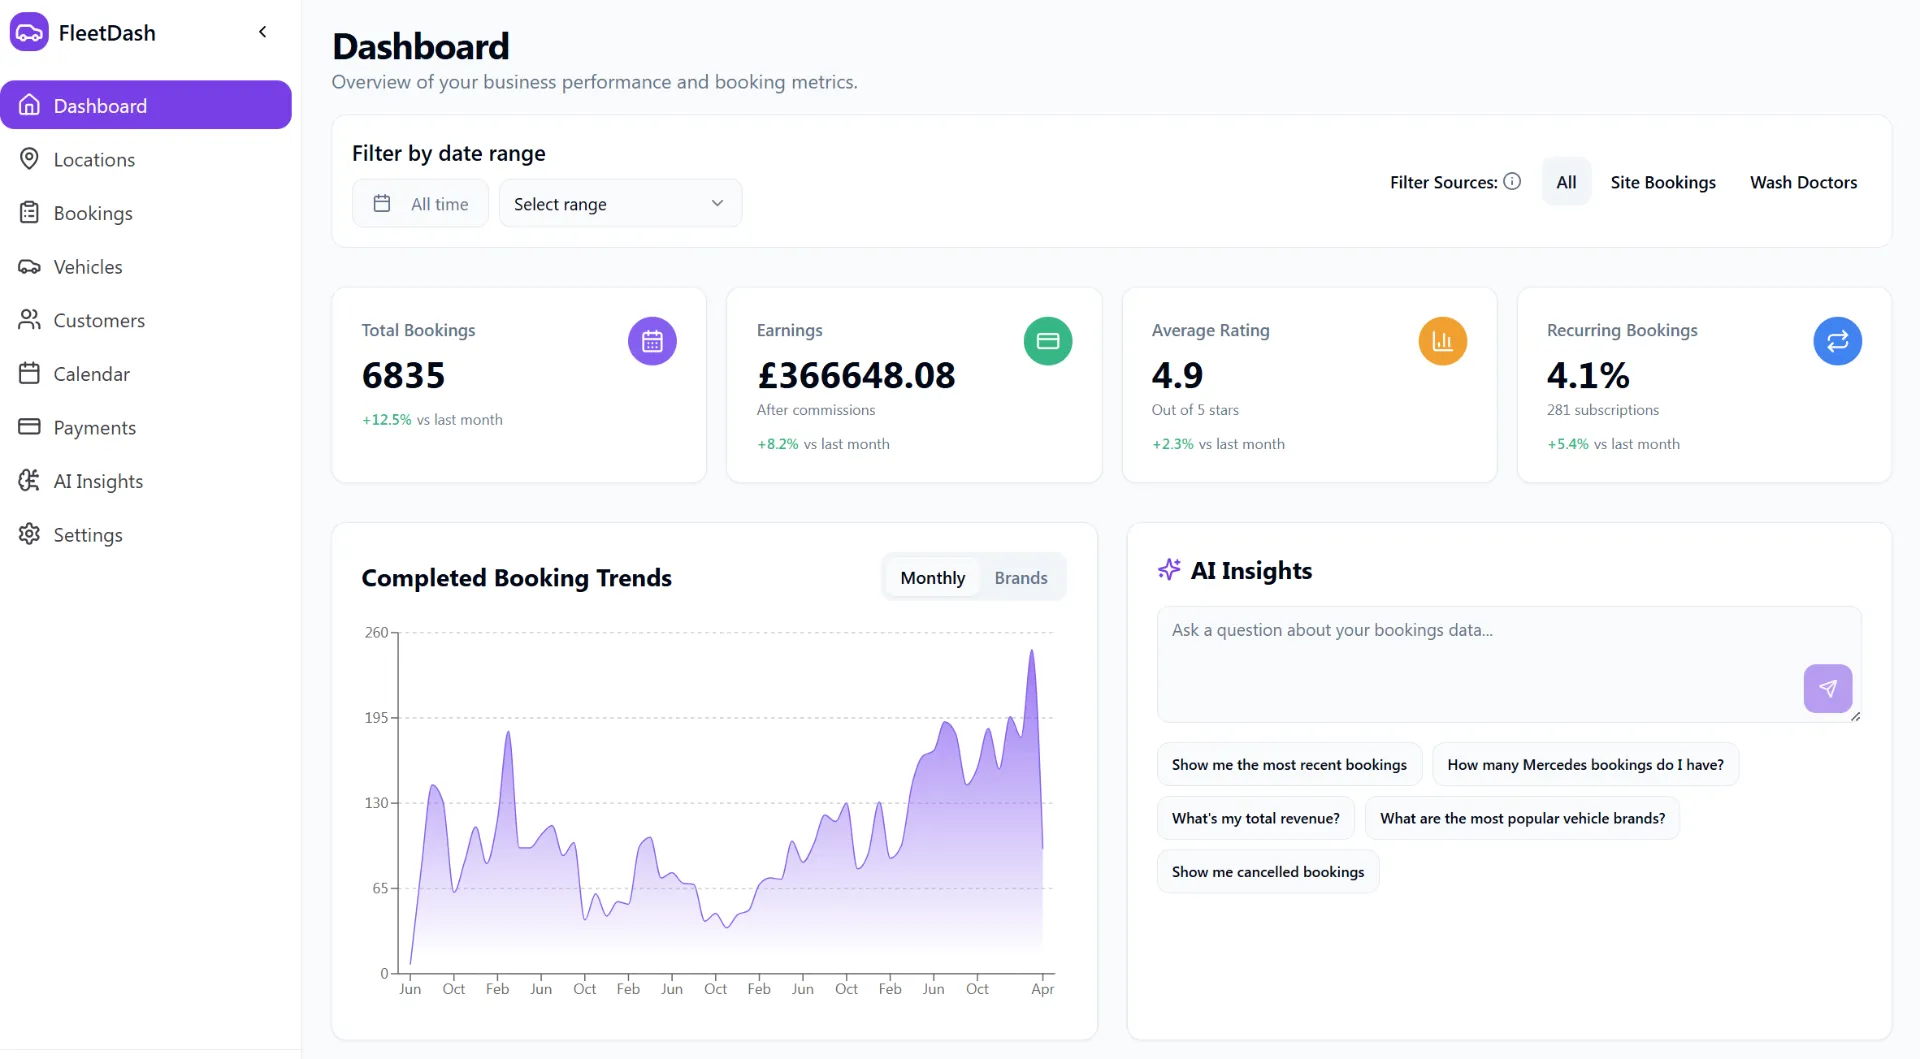
Task: Click the Recurring Bookings refresh icon
Action: point(1837,340)
